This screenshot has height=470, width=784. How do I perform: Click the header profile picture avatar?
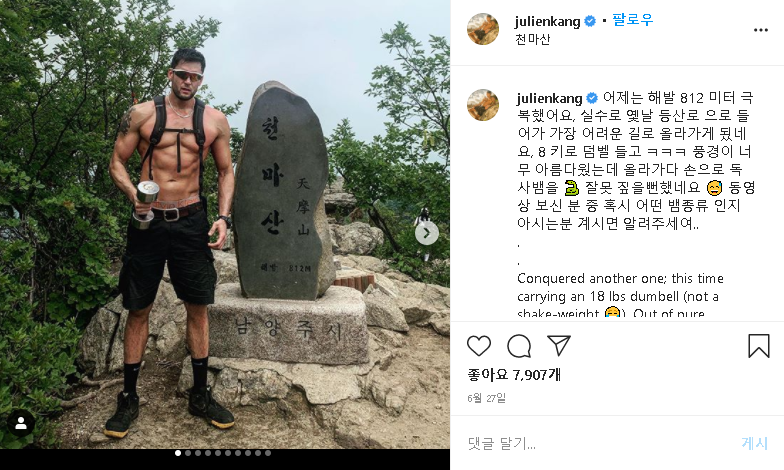coord(483,29)
